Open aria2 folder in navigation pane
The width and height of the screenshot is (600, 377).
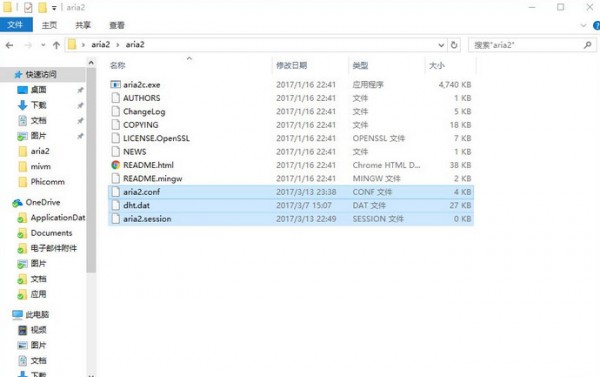tap(40, 151)
